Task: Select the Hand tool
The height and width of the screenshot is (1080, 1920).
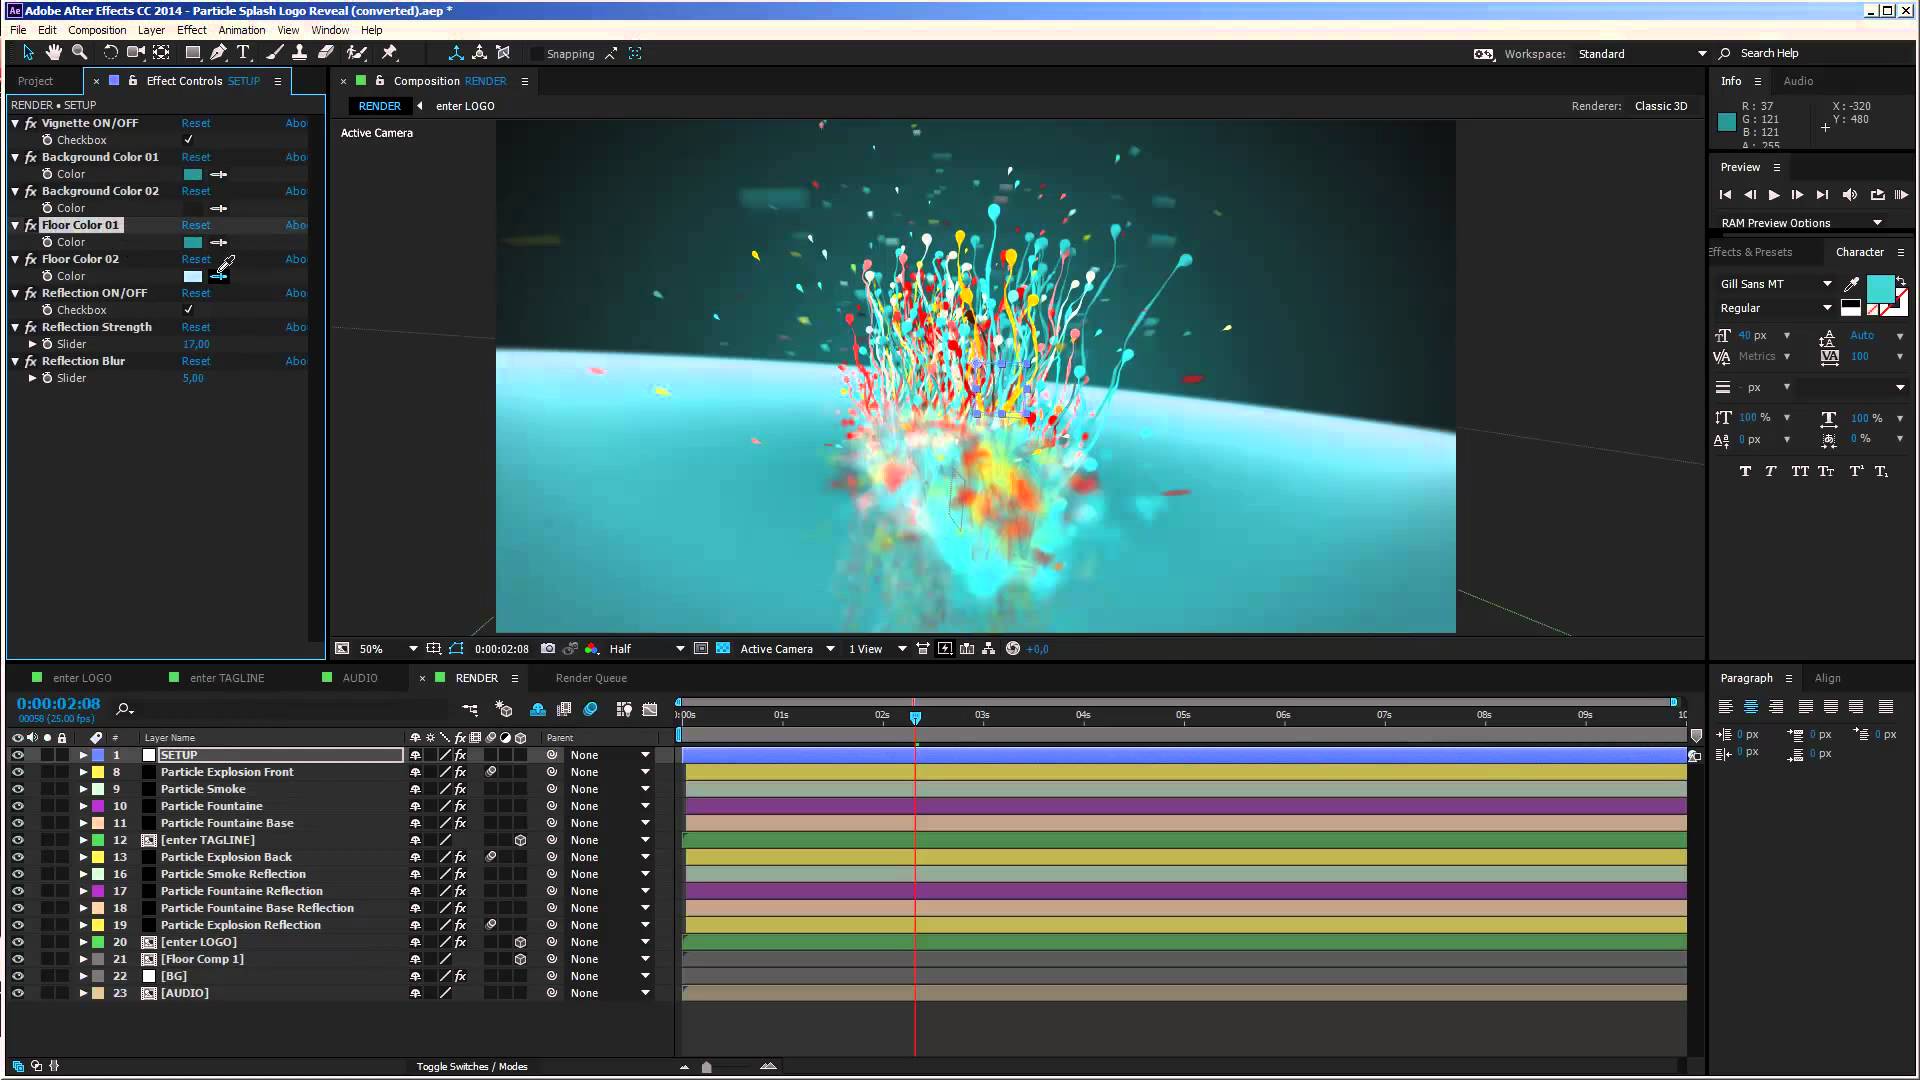Action: (x=53, y=53)
